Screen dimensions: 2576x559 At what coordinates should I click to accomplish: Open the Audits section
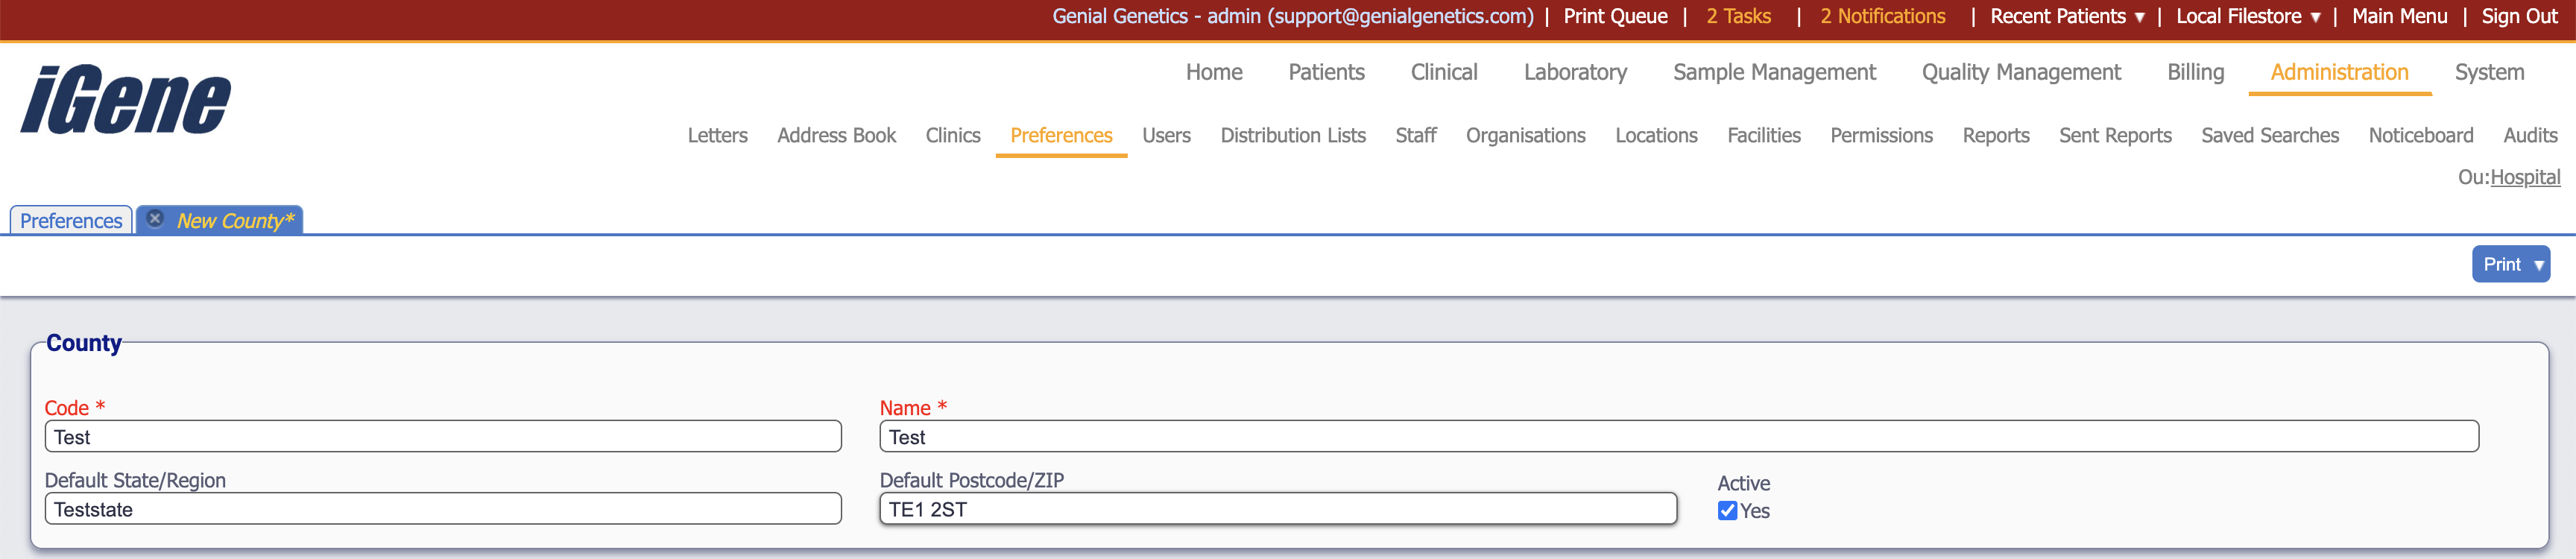[2529, 136]
